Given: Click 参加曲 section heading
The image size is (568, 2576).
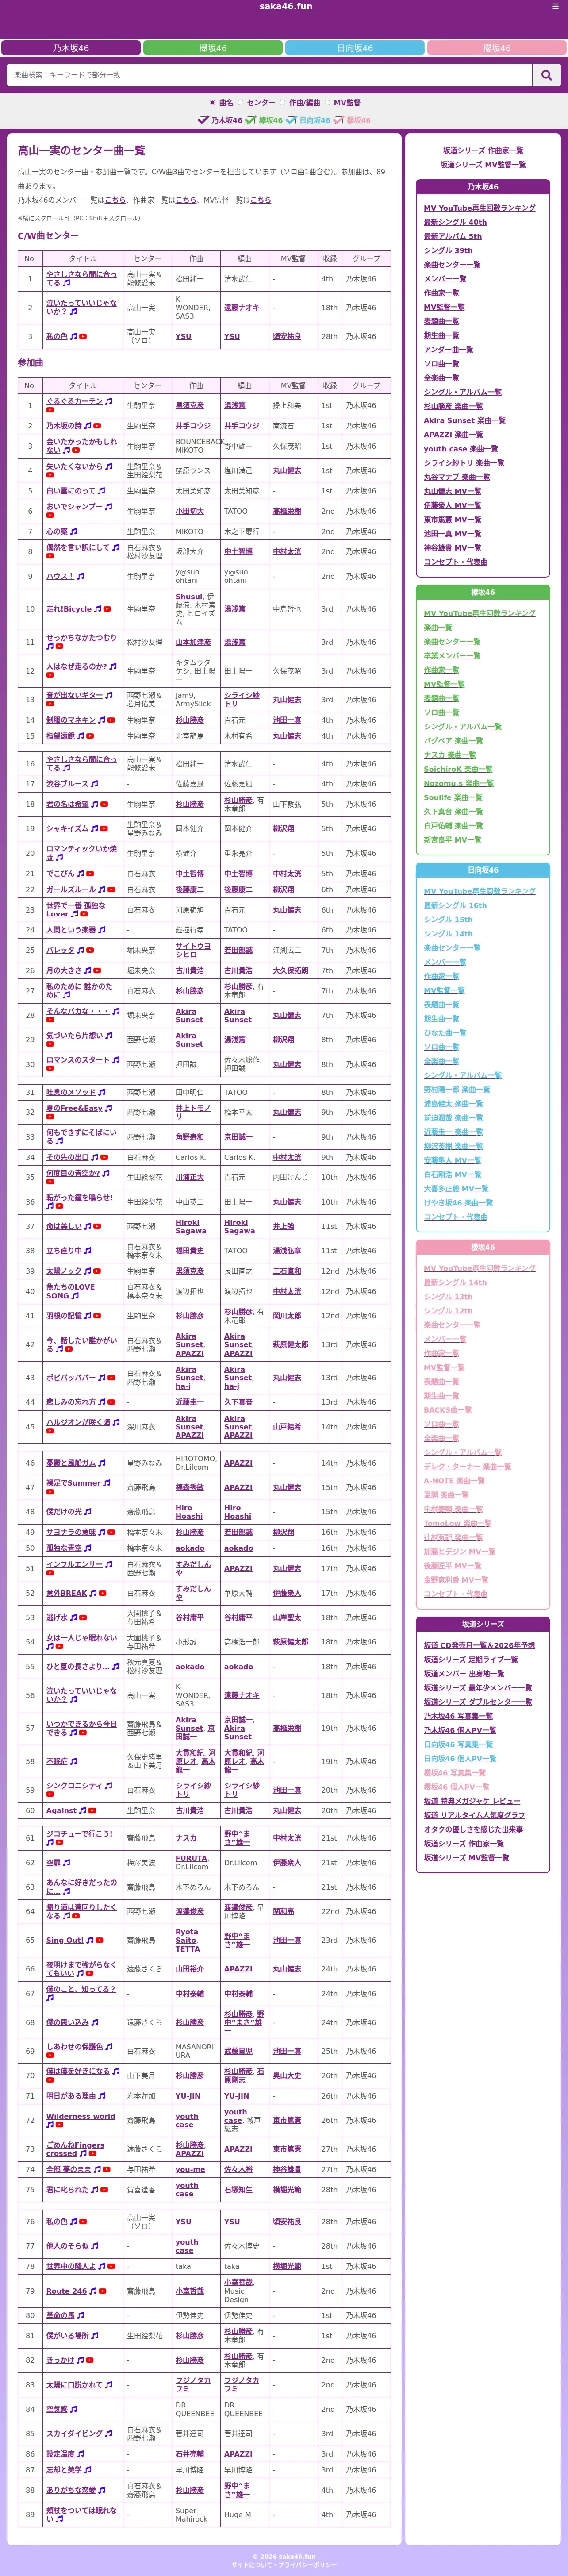Looking at the screenshot, I should coord(30,363).
